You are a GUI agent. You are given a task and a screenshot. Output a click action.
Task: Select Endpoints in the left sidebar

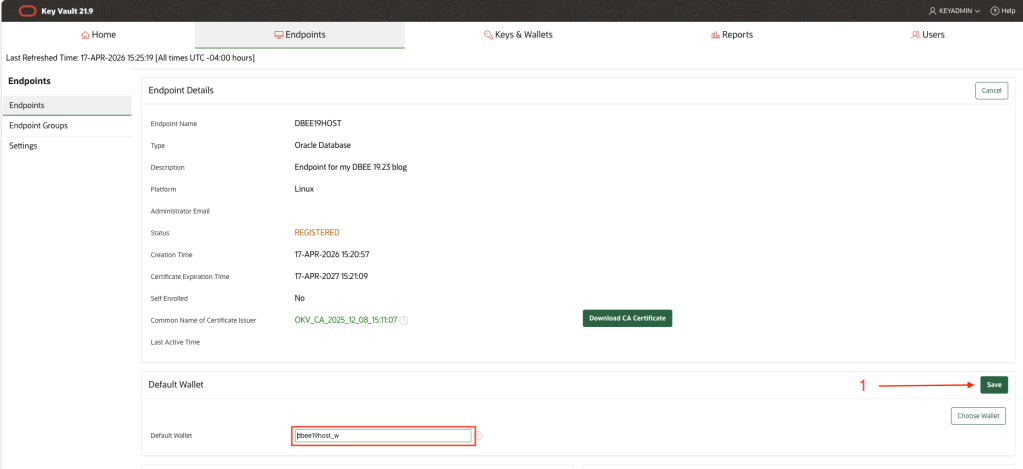coord(27,105)
